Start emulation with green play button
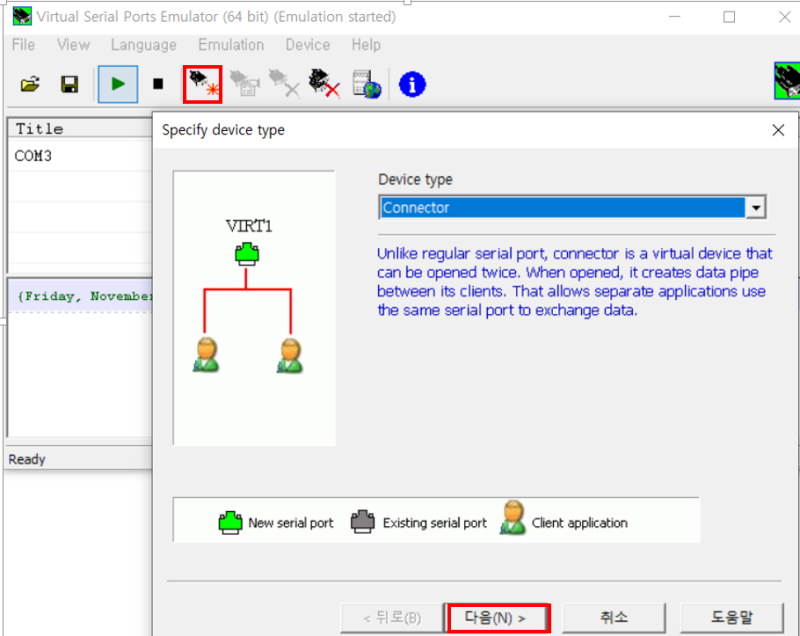 click(x=118, y=84)
